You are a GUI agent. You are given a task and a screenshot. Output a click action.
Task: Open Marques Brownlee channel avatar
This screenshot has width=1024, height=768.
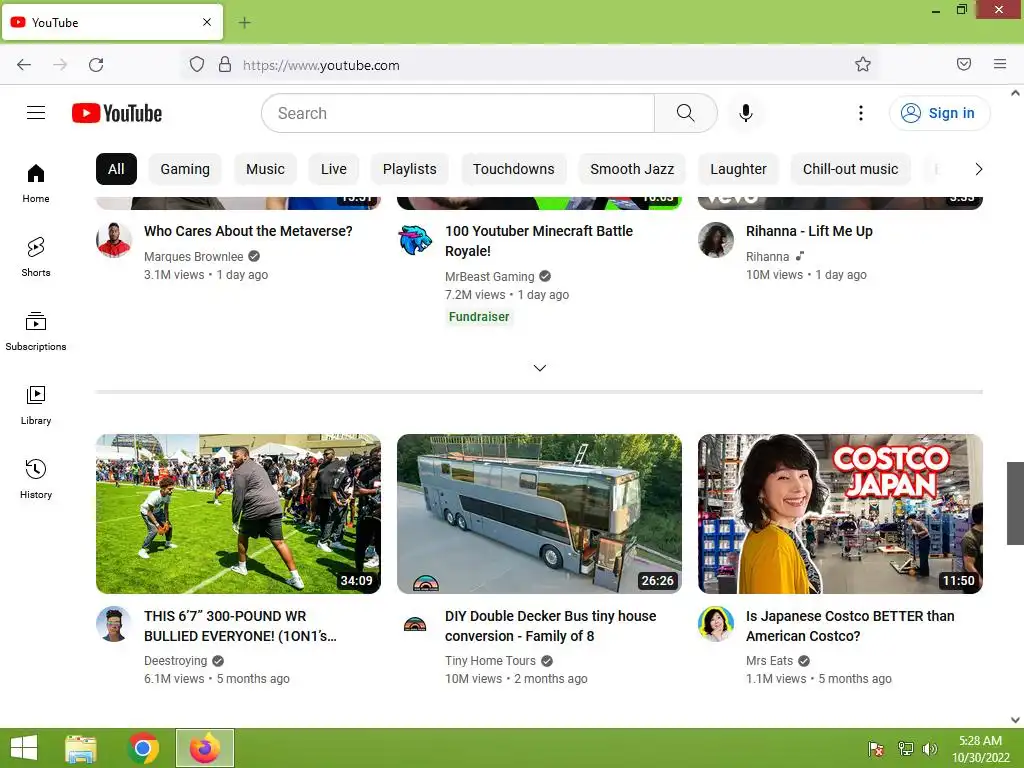[114, 240]
